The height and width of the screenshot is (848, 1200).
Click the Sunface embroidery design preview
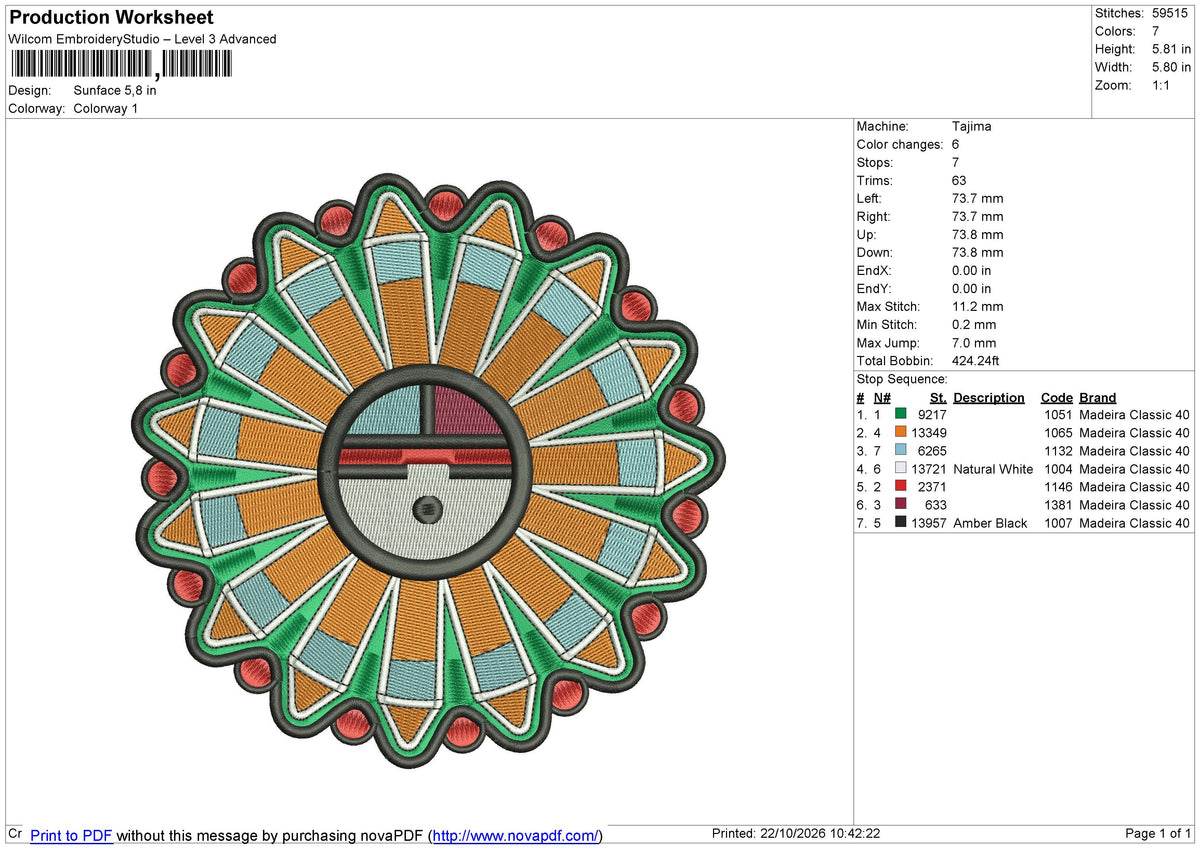[428, 471]
